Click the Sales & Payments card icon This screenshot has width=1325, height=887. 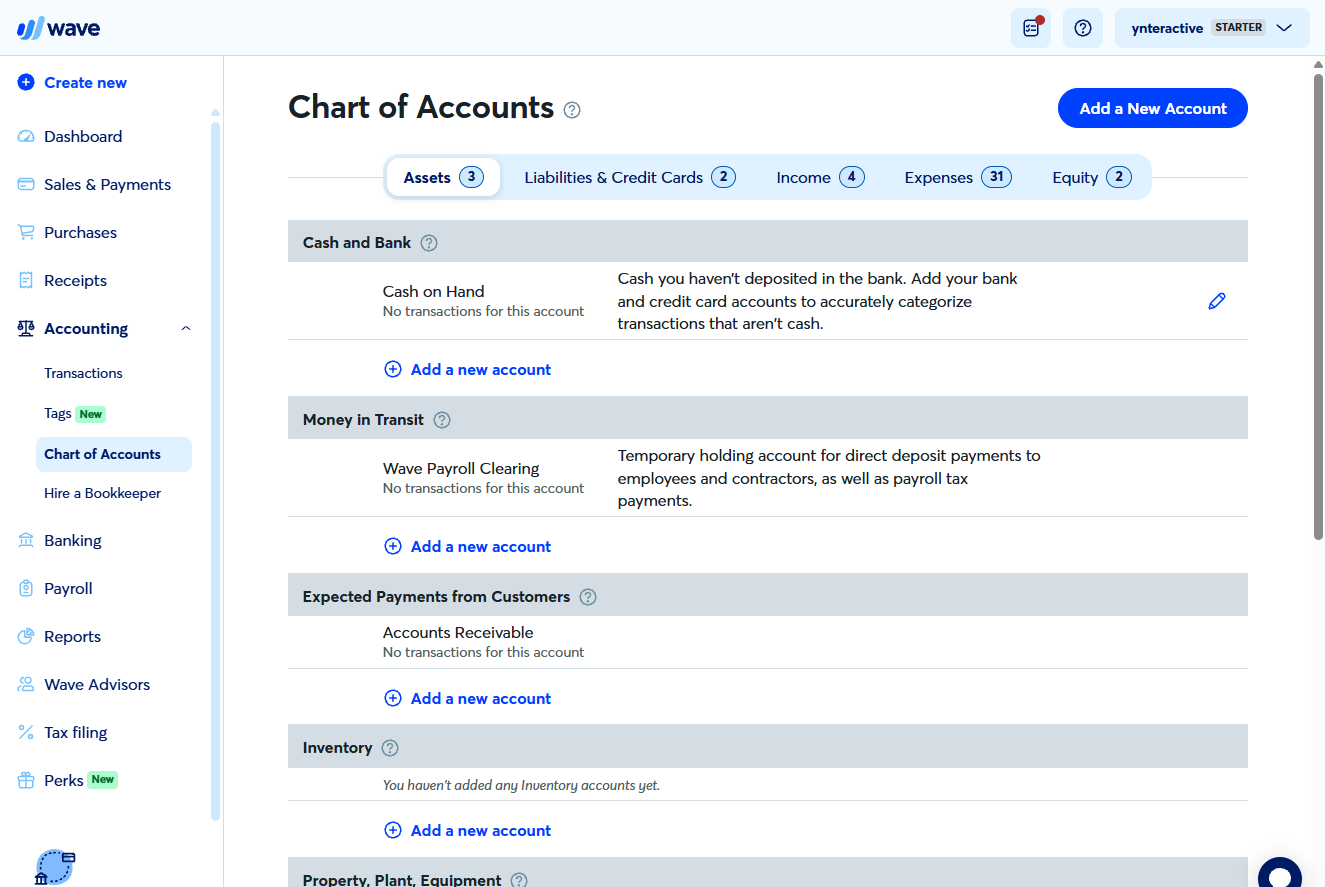click(26, 185)
